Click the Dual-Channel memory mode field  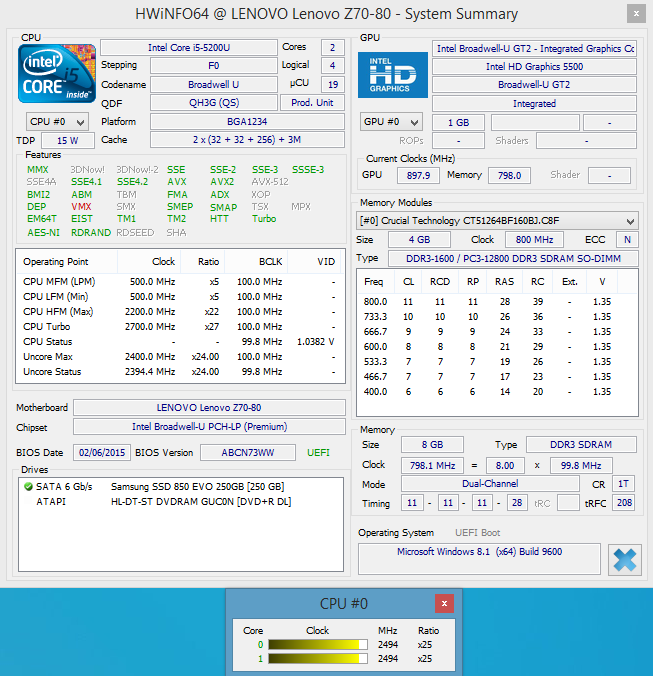click(490, 484)
